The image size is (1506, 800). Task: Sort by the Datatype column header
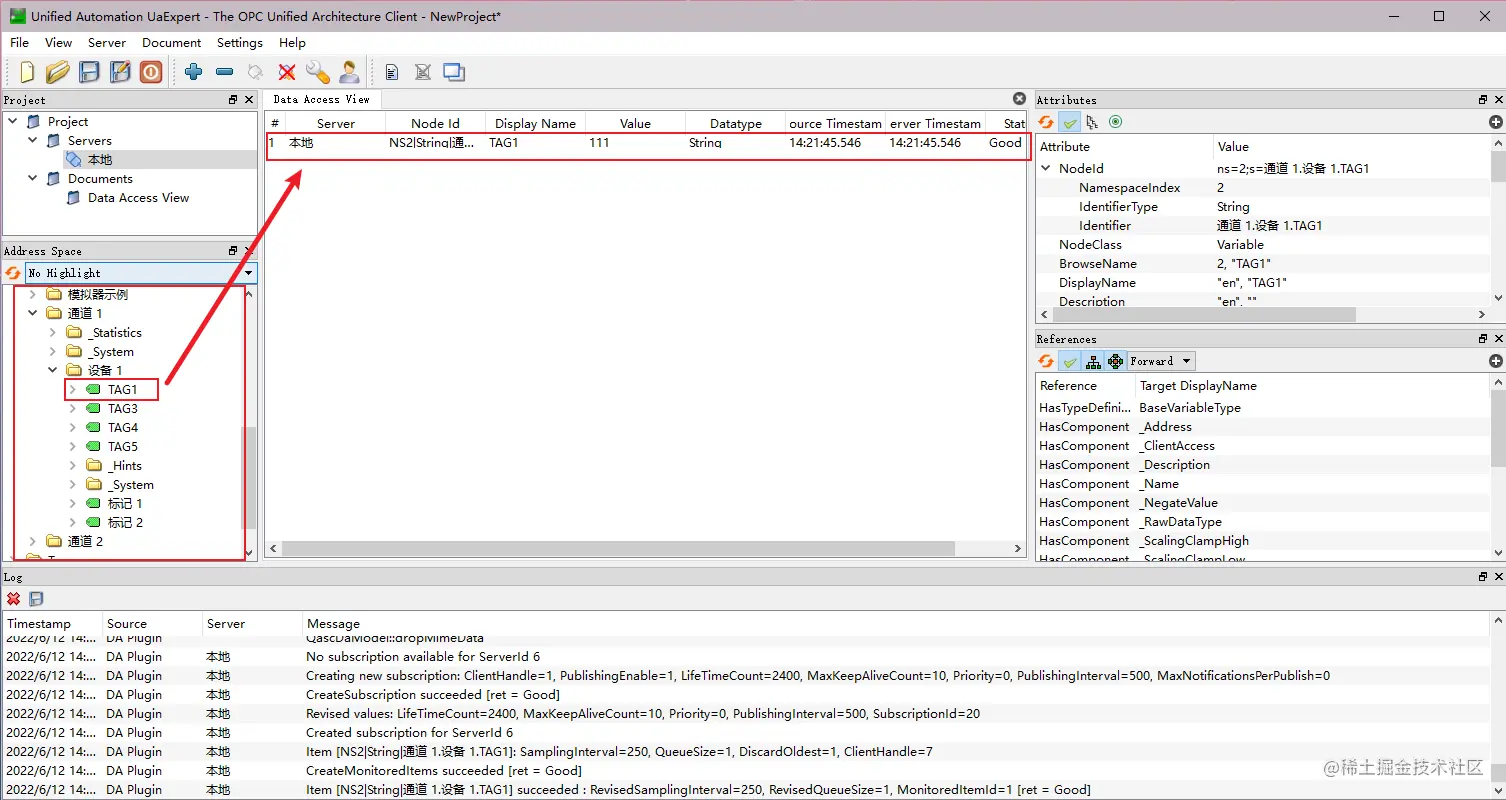coord(736,124)
